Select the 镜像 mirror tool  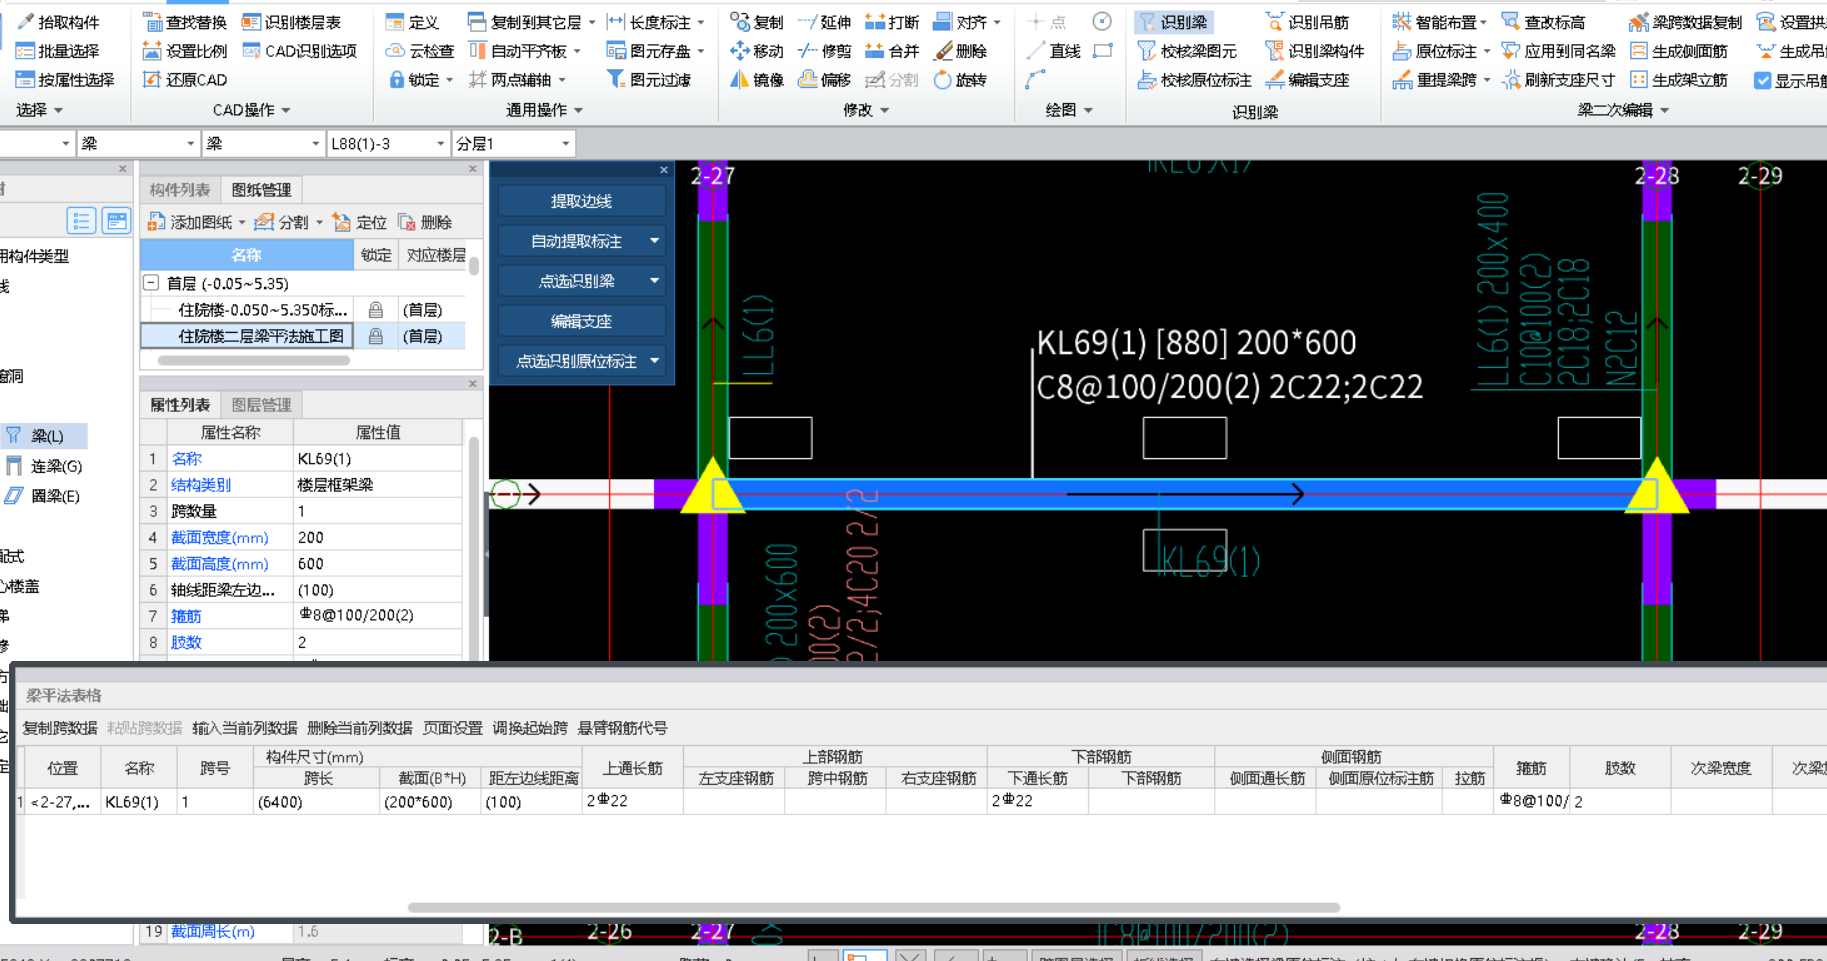click(x=757, y=80)
